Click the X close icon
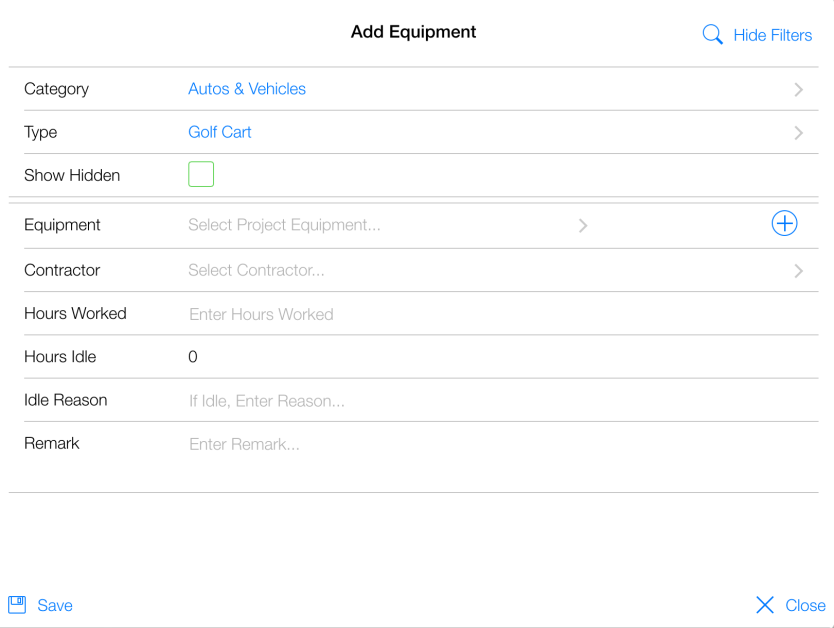This screenshot has height=628, width=834. point(765,605)
